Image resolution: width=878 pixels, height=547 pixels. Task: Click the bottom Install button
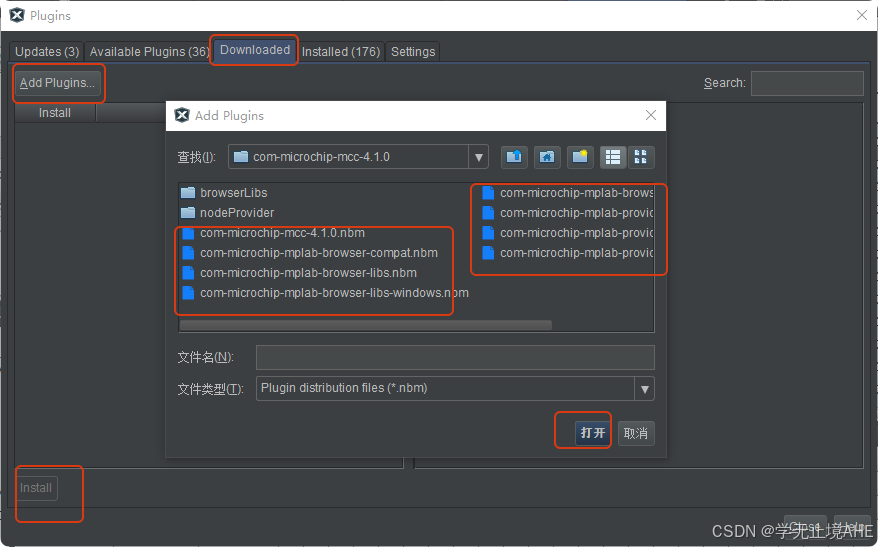coord(36,488)
